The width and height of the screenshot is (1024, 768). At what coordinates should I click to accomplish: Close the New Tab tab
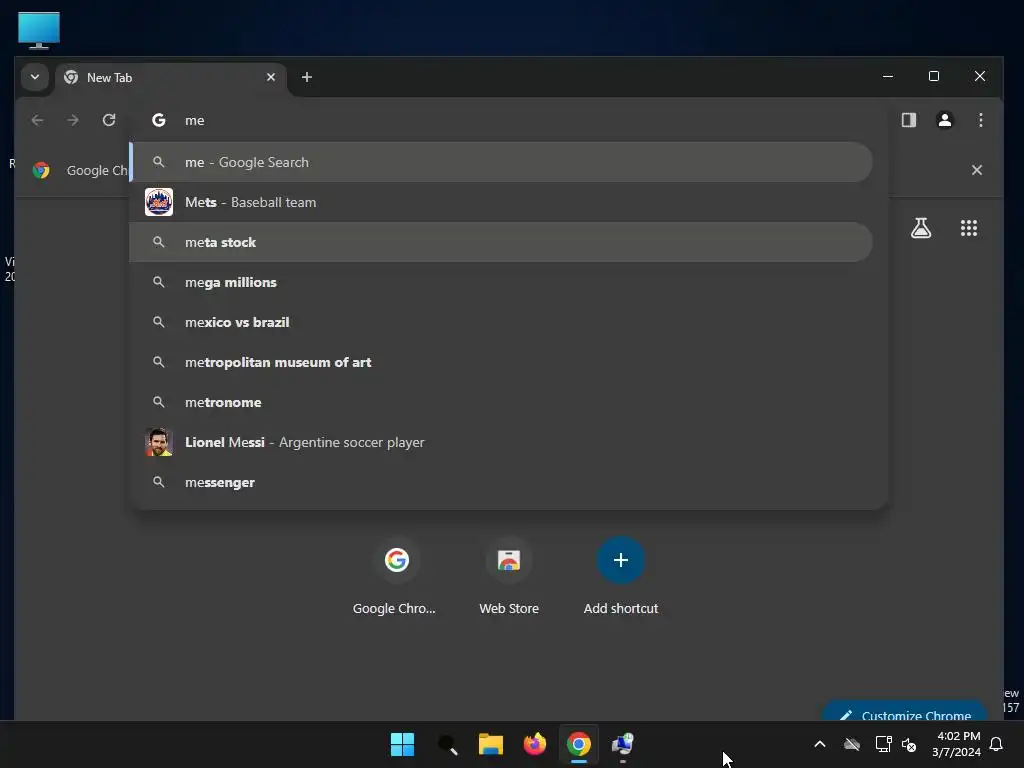[270, 77]
